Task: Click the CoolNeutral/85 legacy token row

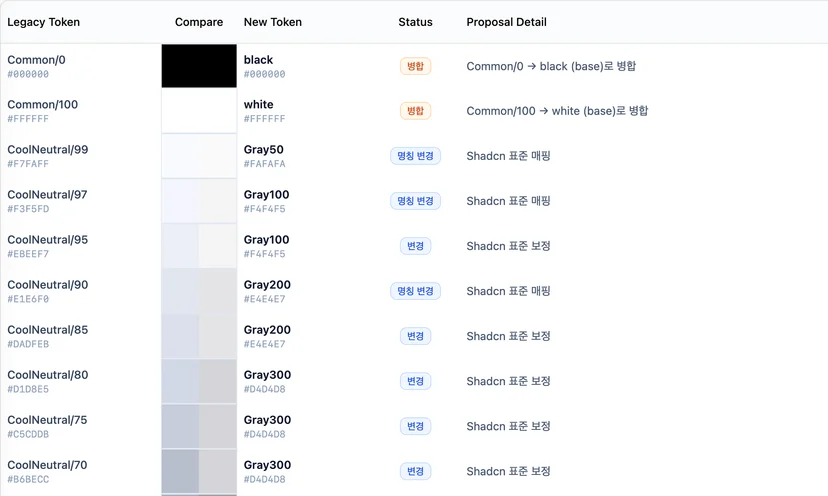Action: click(414, 336)
